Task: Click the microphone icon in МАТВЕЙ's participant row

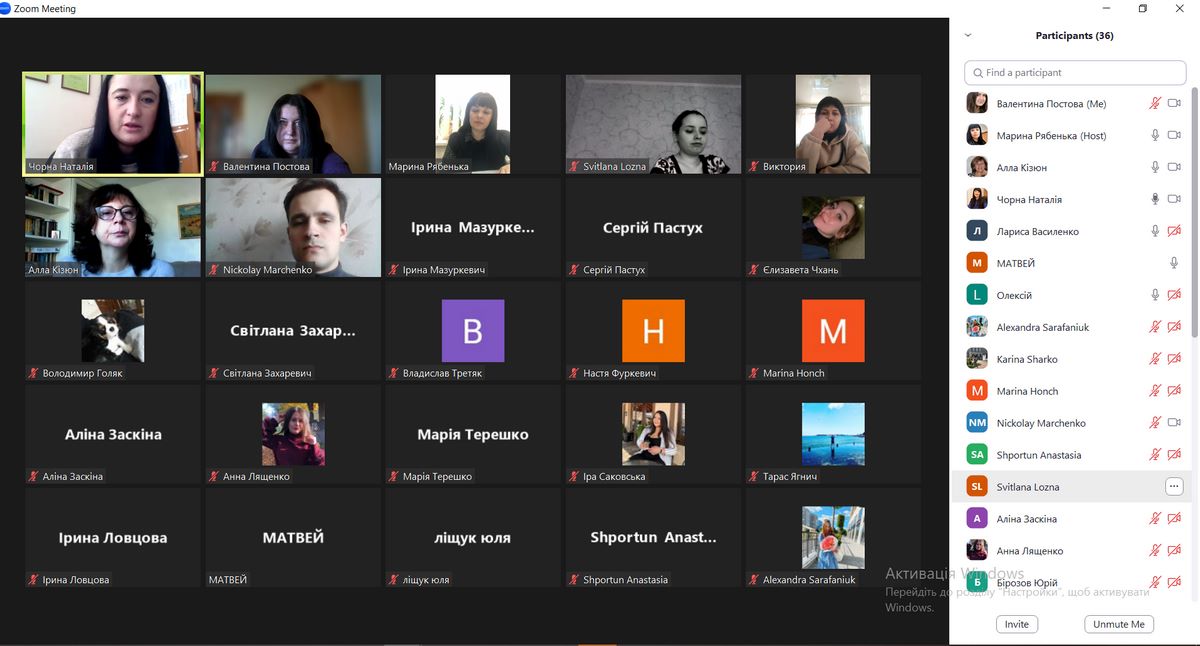Action: point(1174,263)
